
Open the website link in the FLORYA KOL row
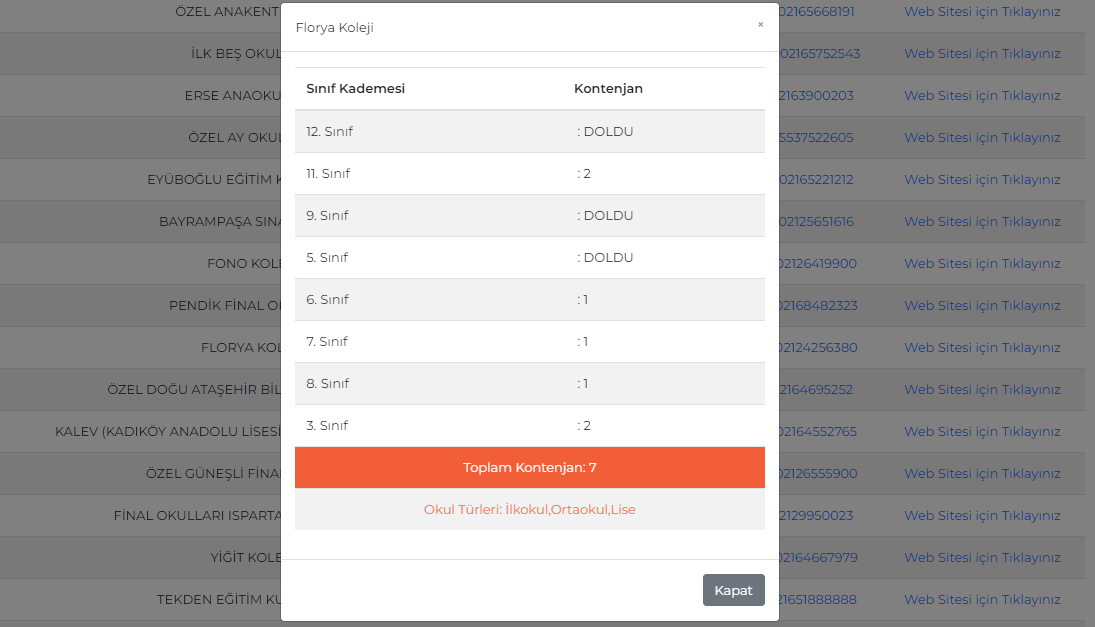point(982,348)
